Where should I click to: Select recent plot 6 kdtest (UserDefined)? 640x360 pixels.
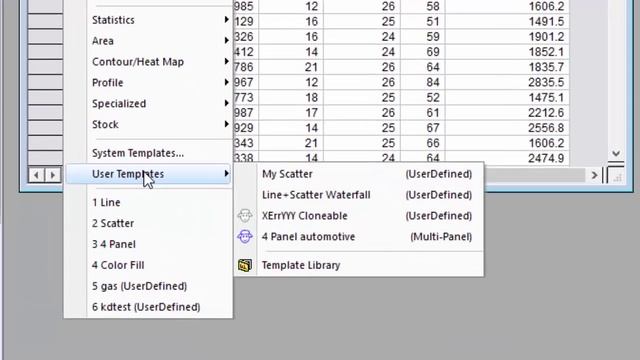coord(149,307)
